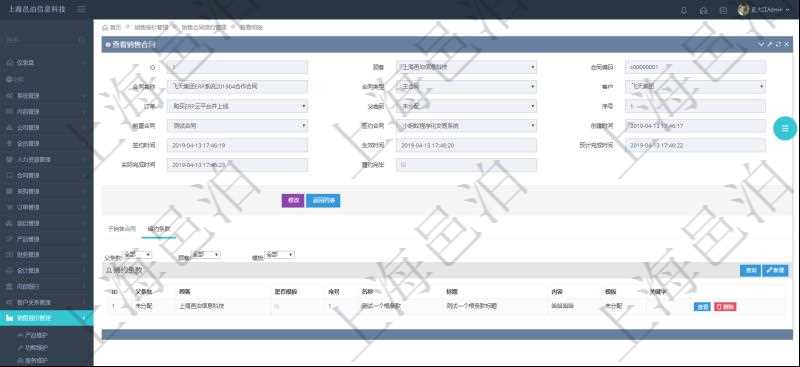Select the 履约条款 tab
800x367 pixels.
coord(159,229)
